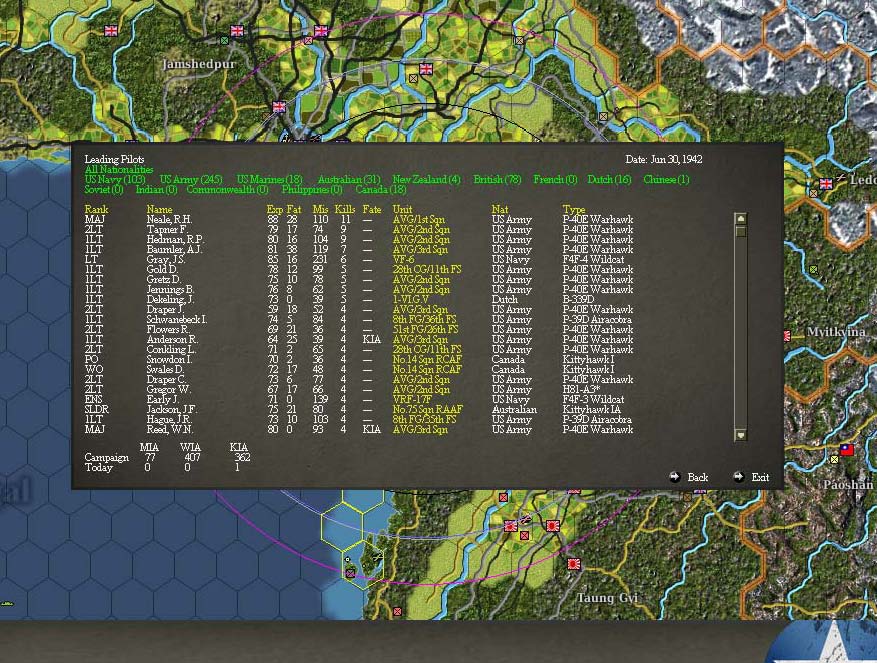Select pilot Reed, W.N.
The width and height of the screenshot is (877, 663).
pyautogui.click(x=169, y=430)
